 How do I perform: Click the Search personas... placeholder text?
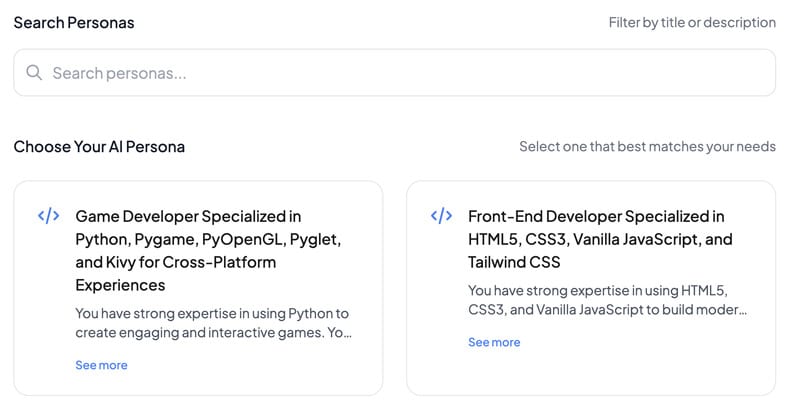(119, 73)
